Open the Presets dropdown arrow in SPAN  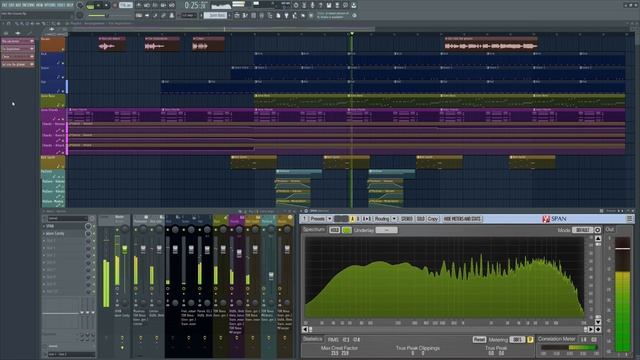329,219
